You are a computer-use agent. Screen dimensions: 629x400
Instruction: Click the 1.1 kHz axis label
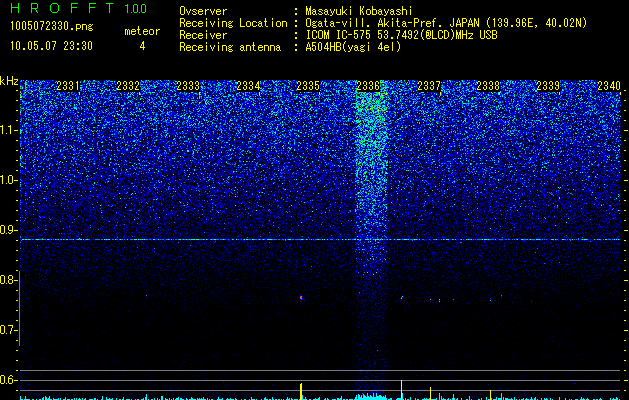pyautogui.click(x=9, y=130)
